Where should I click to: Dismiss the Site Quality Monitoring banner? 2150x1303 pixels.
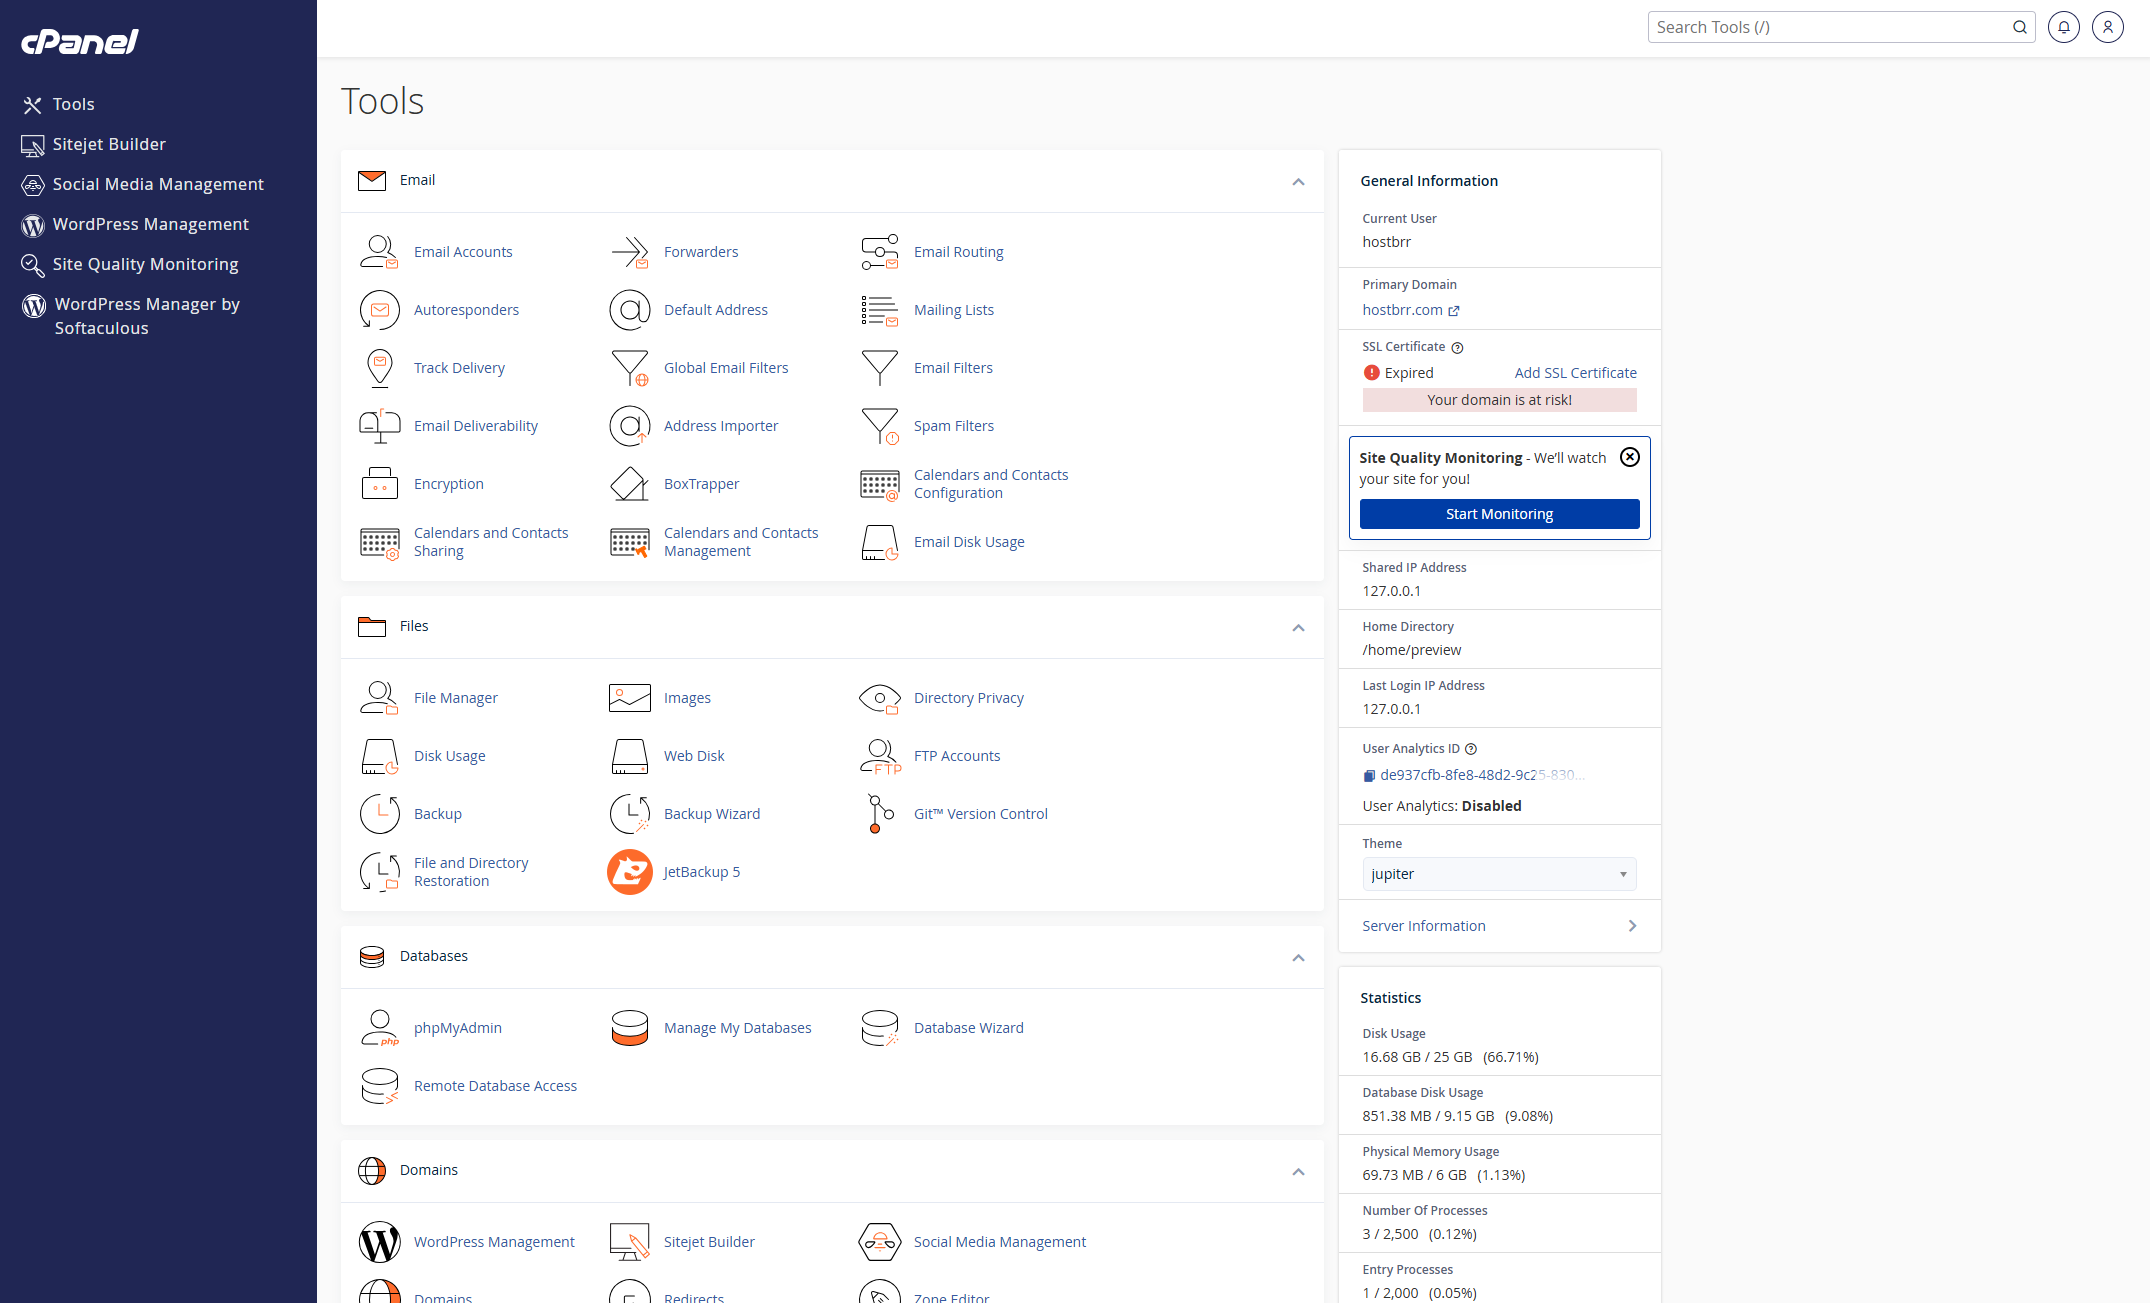pos(1629,457)
